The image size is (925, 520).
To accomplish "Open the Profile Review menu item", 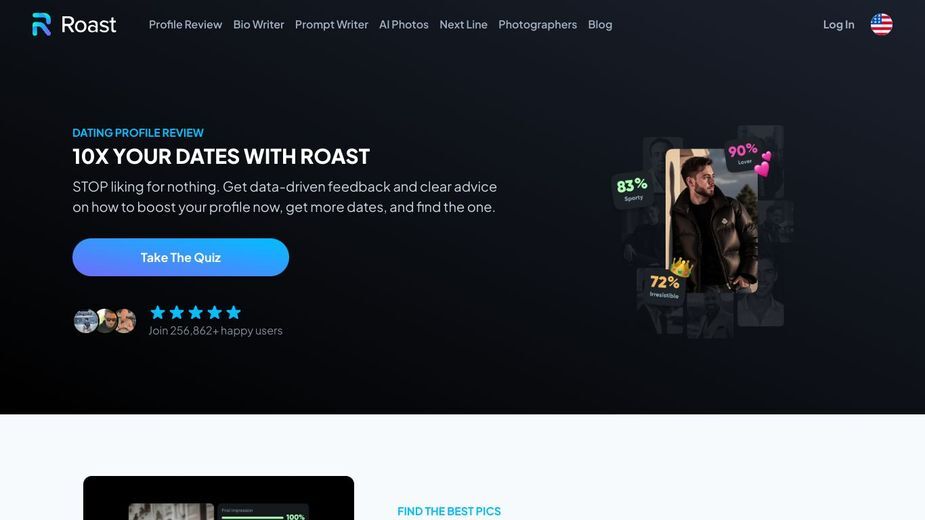I will click(185, 24).
